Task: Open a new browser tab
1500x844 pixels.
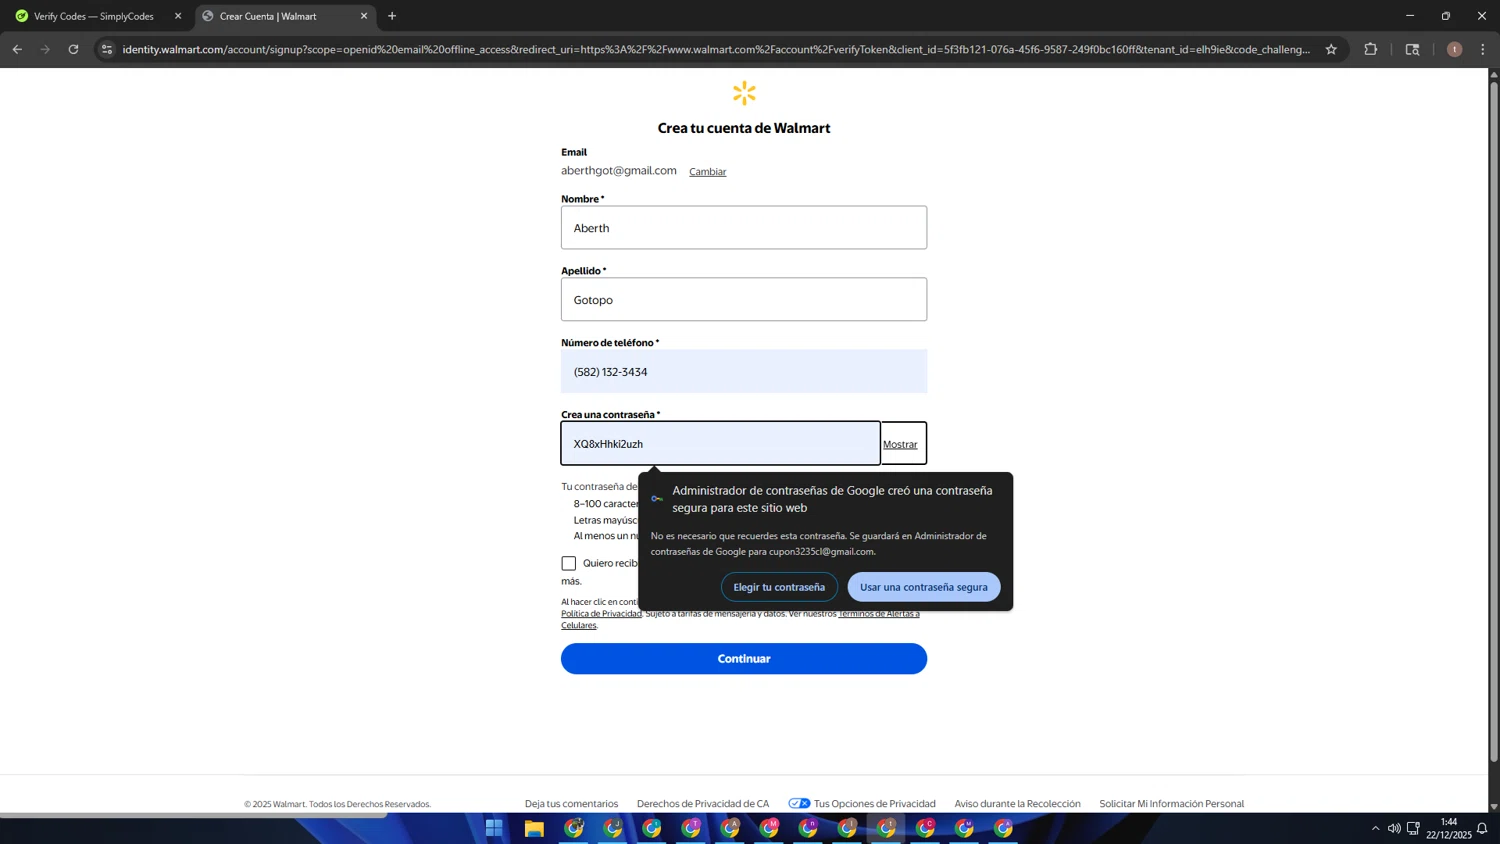Action: 392,16
